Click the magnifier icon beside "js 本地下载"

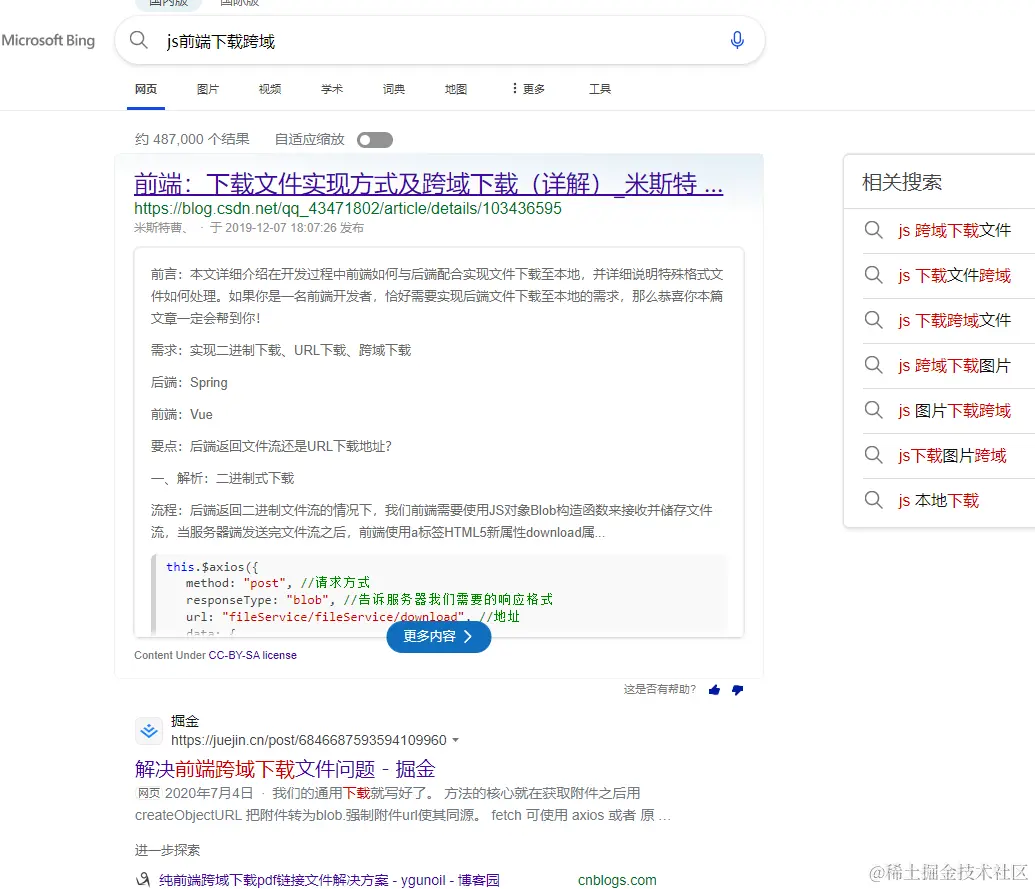click(873, 500)
